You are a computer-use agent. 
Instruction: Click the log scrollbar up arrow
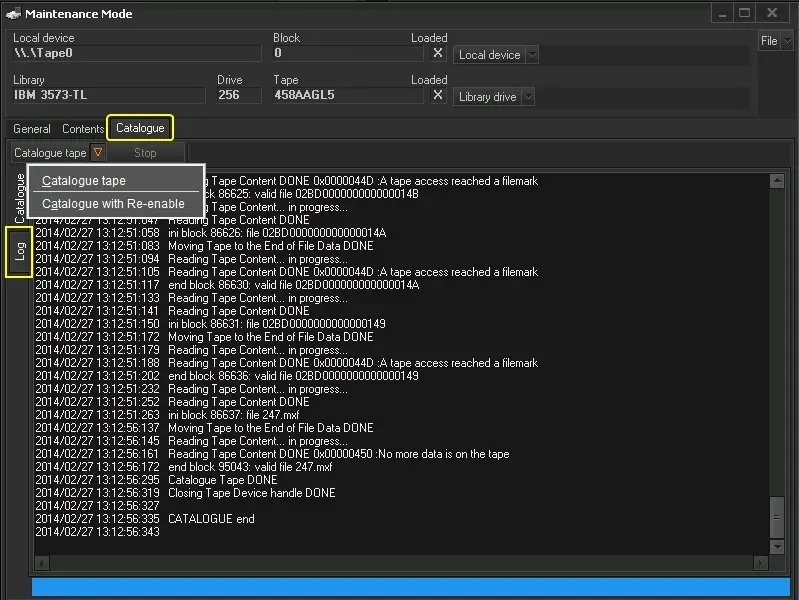(x=776, y=181)
